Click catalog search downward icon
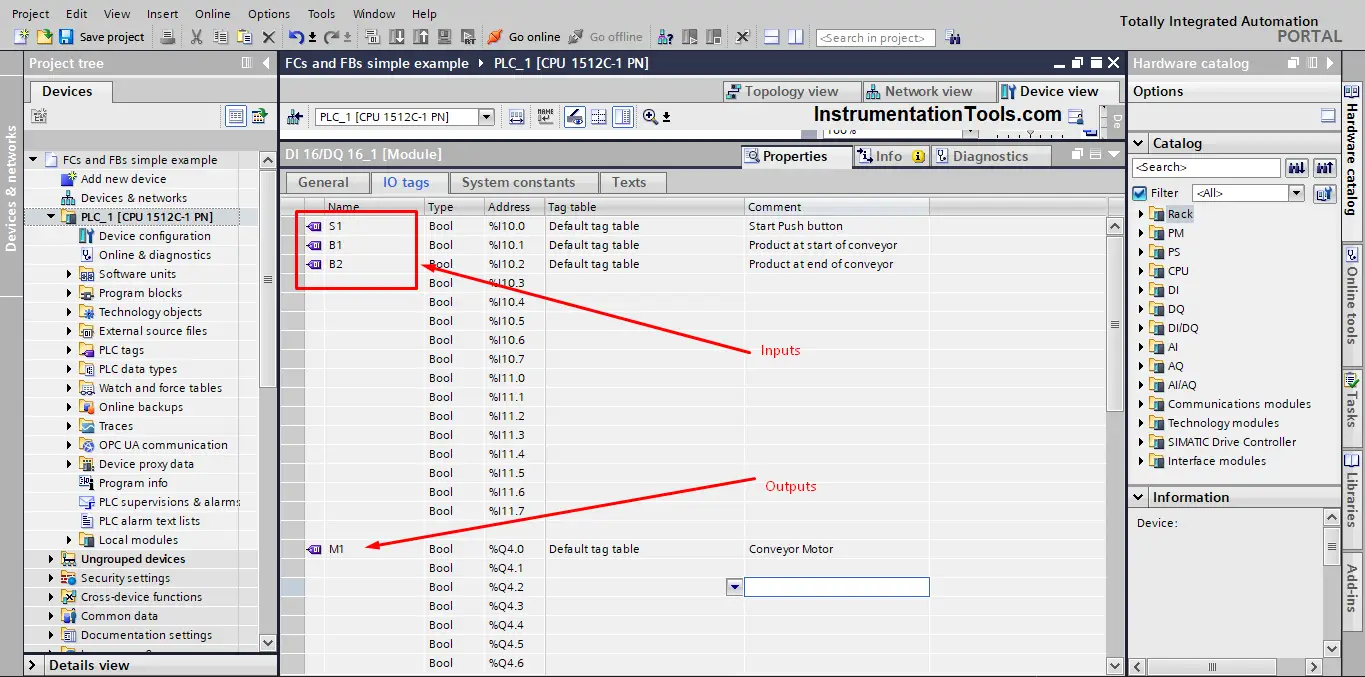 (x=1297, y=168)
